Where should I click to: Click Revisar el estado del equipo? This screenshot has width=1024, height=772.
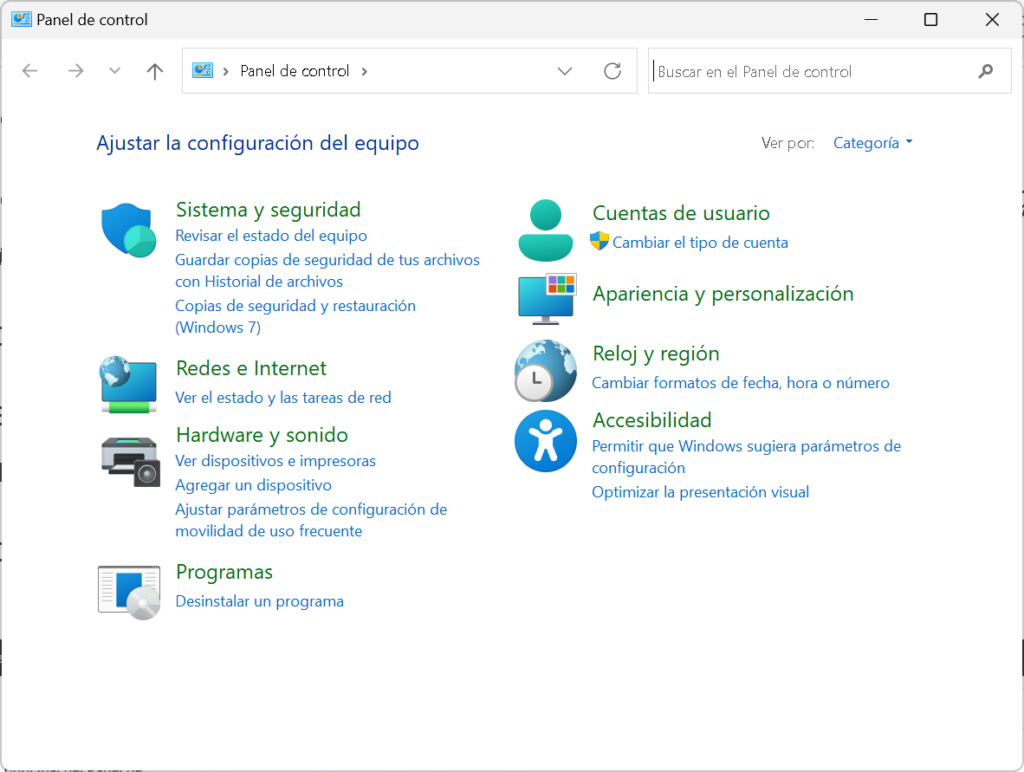(271, 235)
